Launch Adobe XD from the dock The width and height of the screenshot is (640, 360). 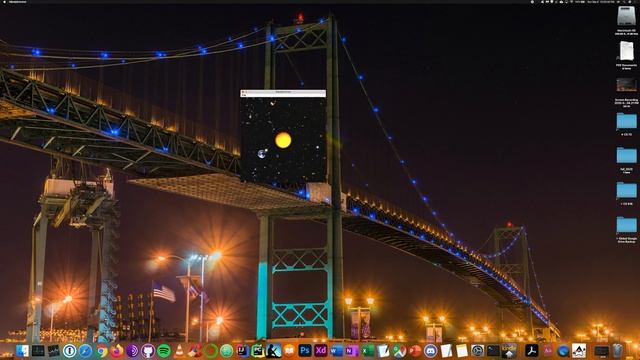pyautogui.click(x=321, y=351)
